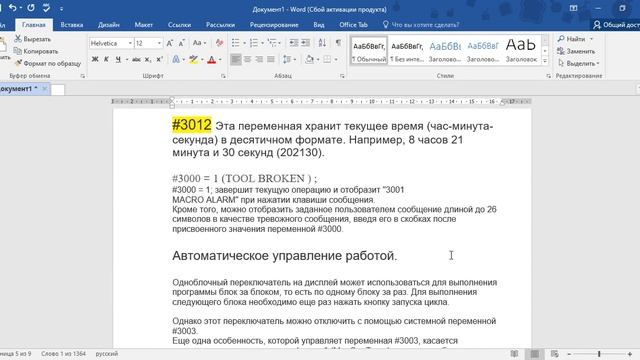Apply bulleted list

click(236, 43)
